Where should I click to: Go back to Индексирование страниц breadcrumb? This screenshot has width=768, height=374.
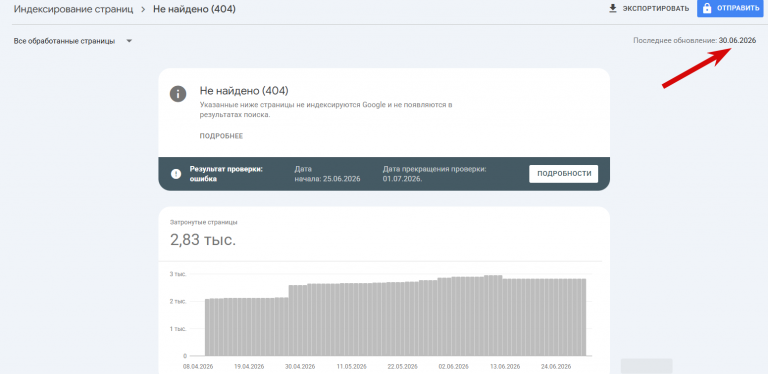click(73, 9)
